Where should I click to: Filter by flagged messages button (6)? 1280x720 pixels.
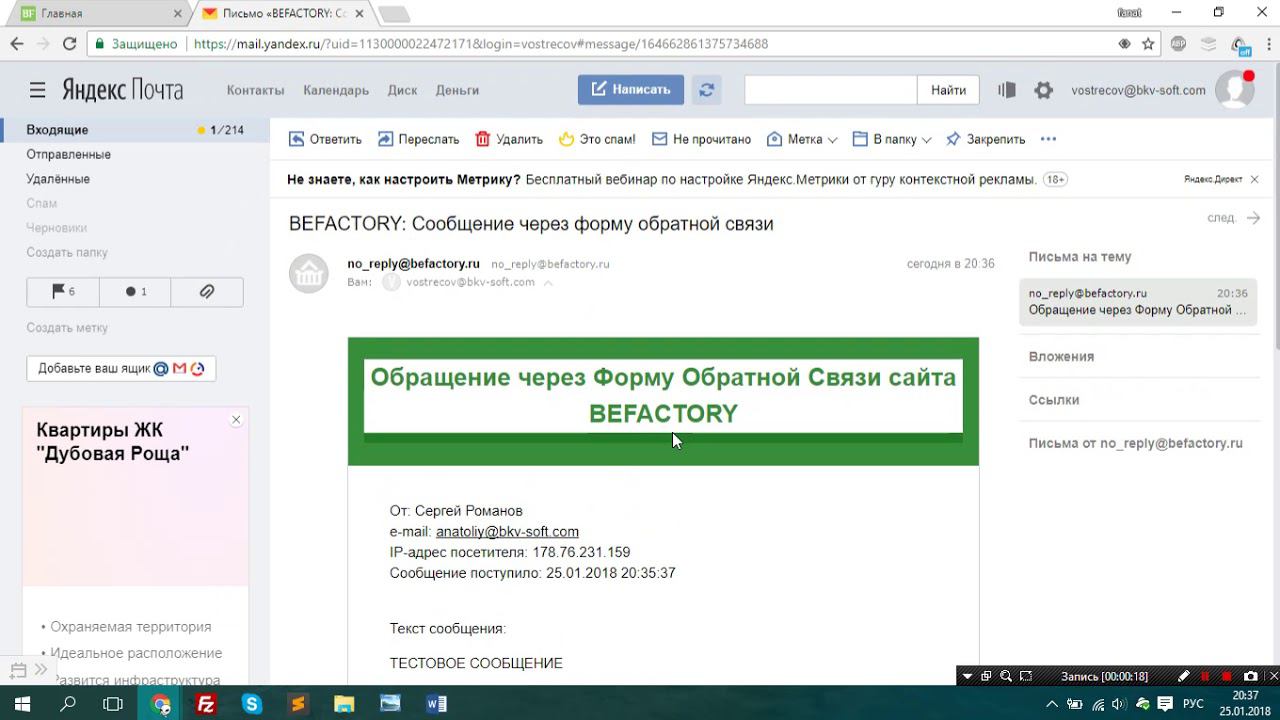pyautogui.click(x=63, y=291)
